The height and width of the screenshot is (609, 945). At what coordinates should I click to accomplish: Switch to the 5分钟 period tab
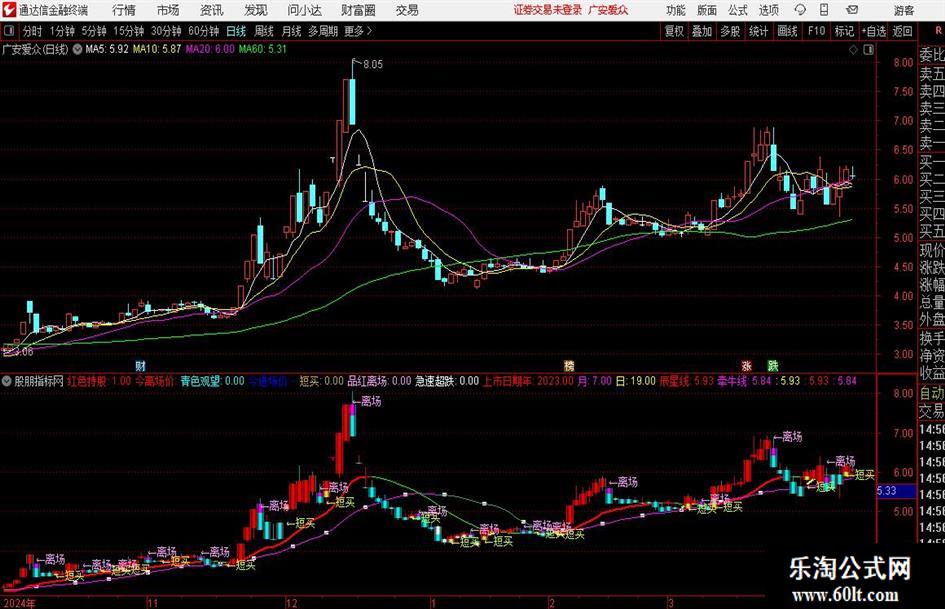94,31
